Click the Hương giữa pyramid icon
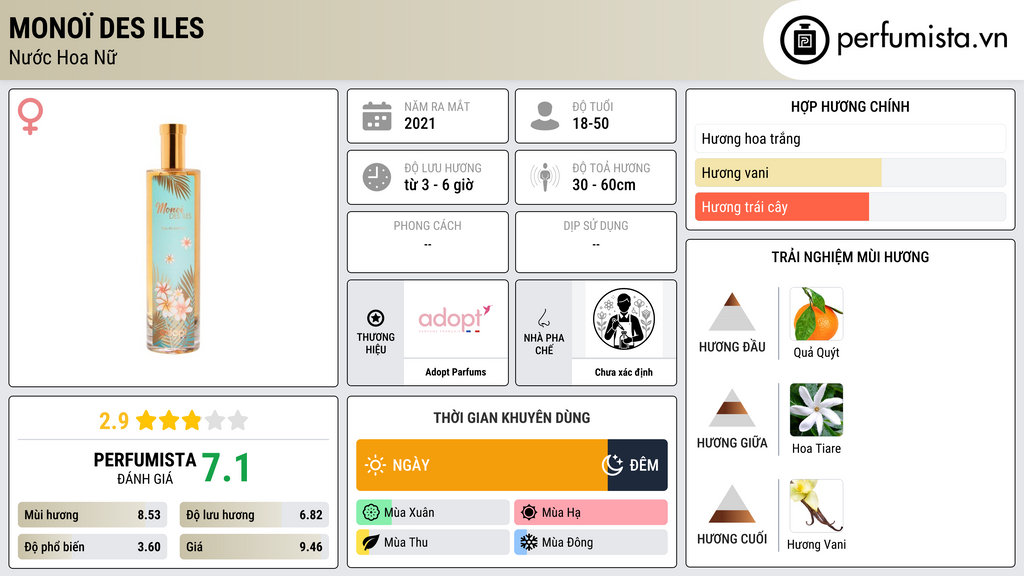 click(x=732, y=408)
